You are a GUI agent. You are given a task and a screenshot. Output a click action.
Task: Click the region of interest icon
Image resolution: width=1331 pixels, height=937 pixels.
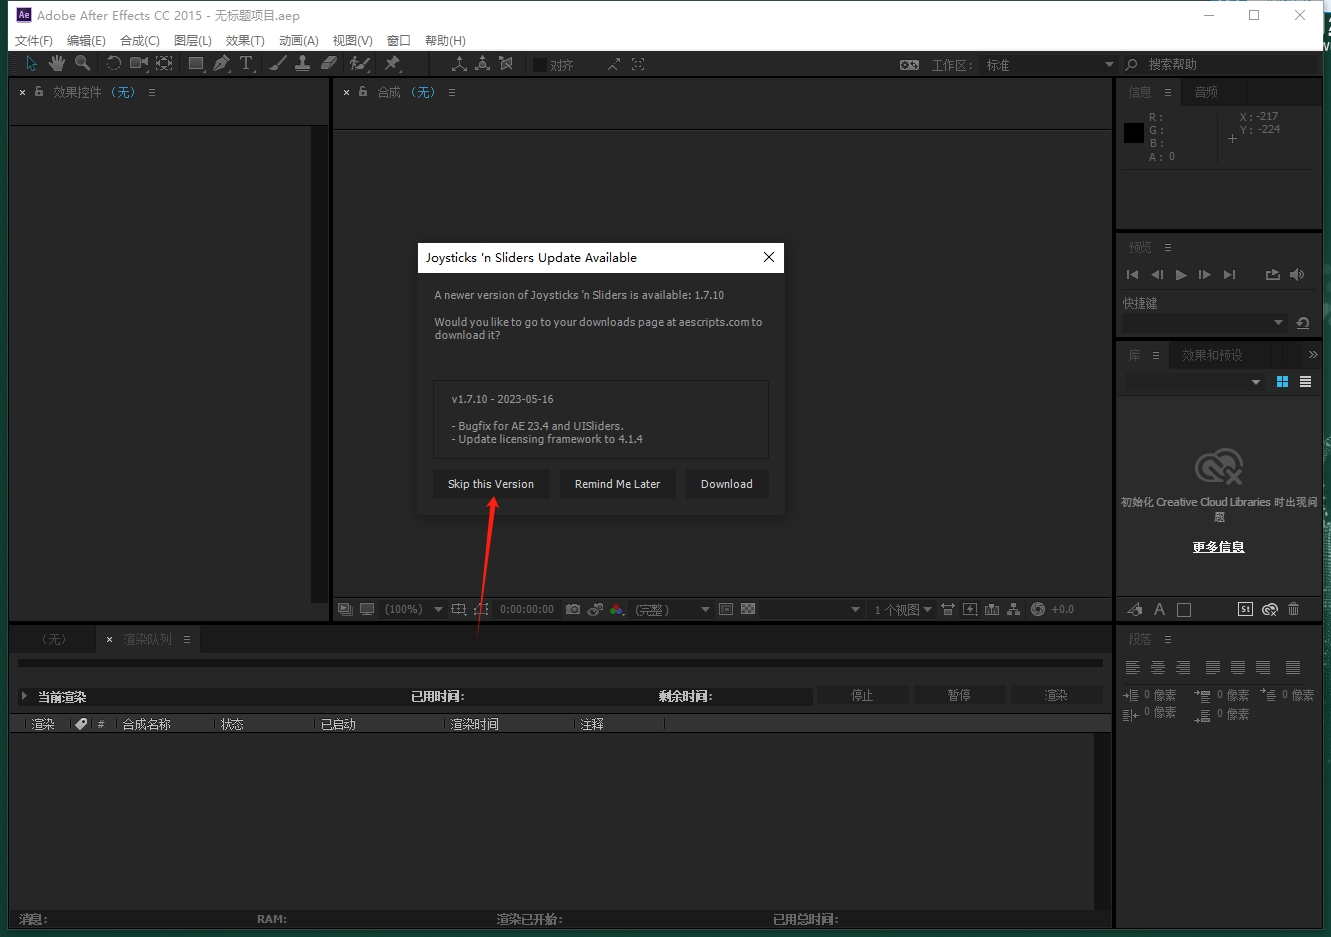[726, 609]
